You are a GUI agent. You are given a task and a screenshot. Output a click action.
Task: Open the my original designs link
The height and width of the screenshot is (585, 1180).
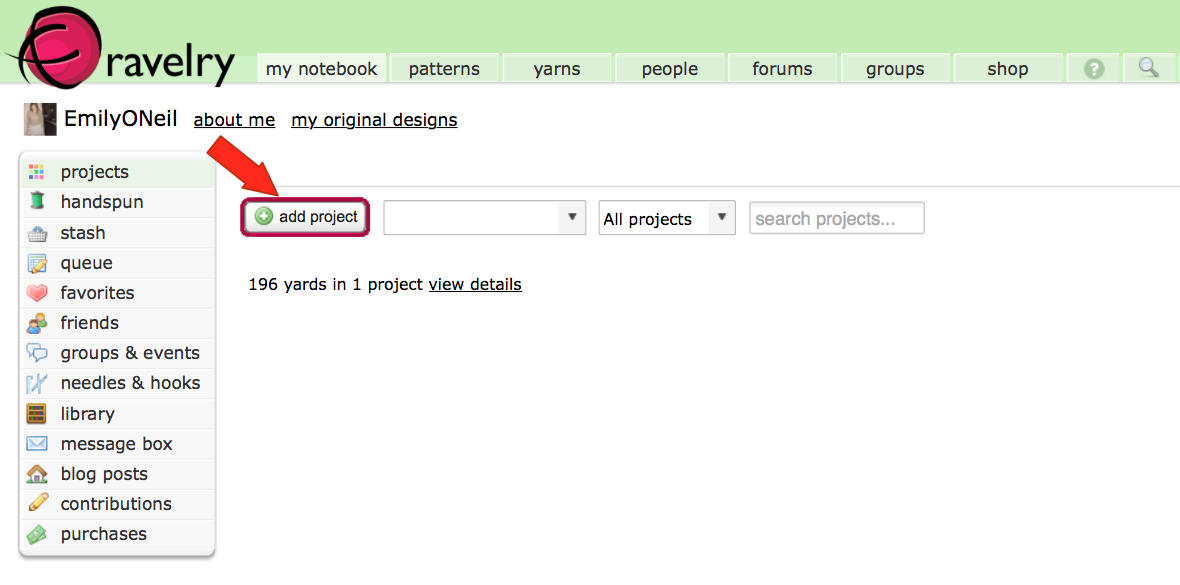point(374,120)
